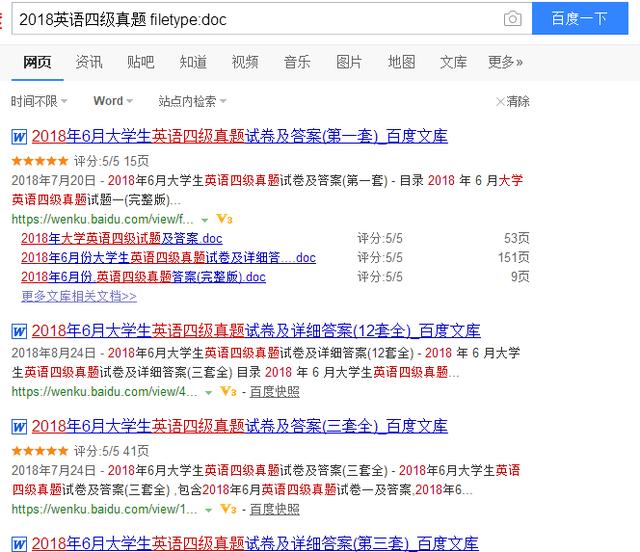Click the camera image search icon
640x552 pixels.
[512, 18]
